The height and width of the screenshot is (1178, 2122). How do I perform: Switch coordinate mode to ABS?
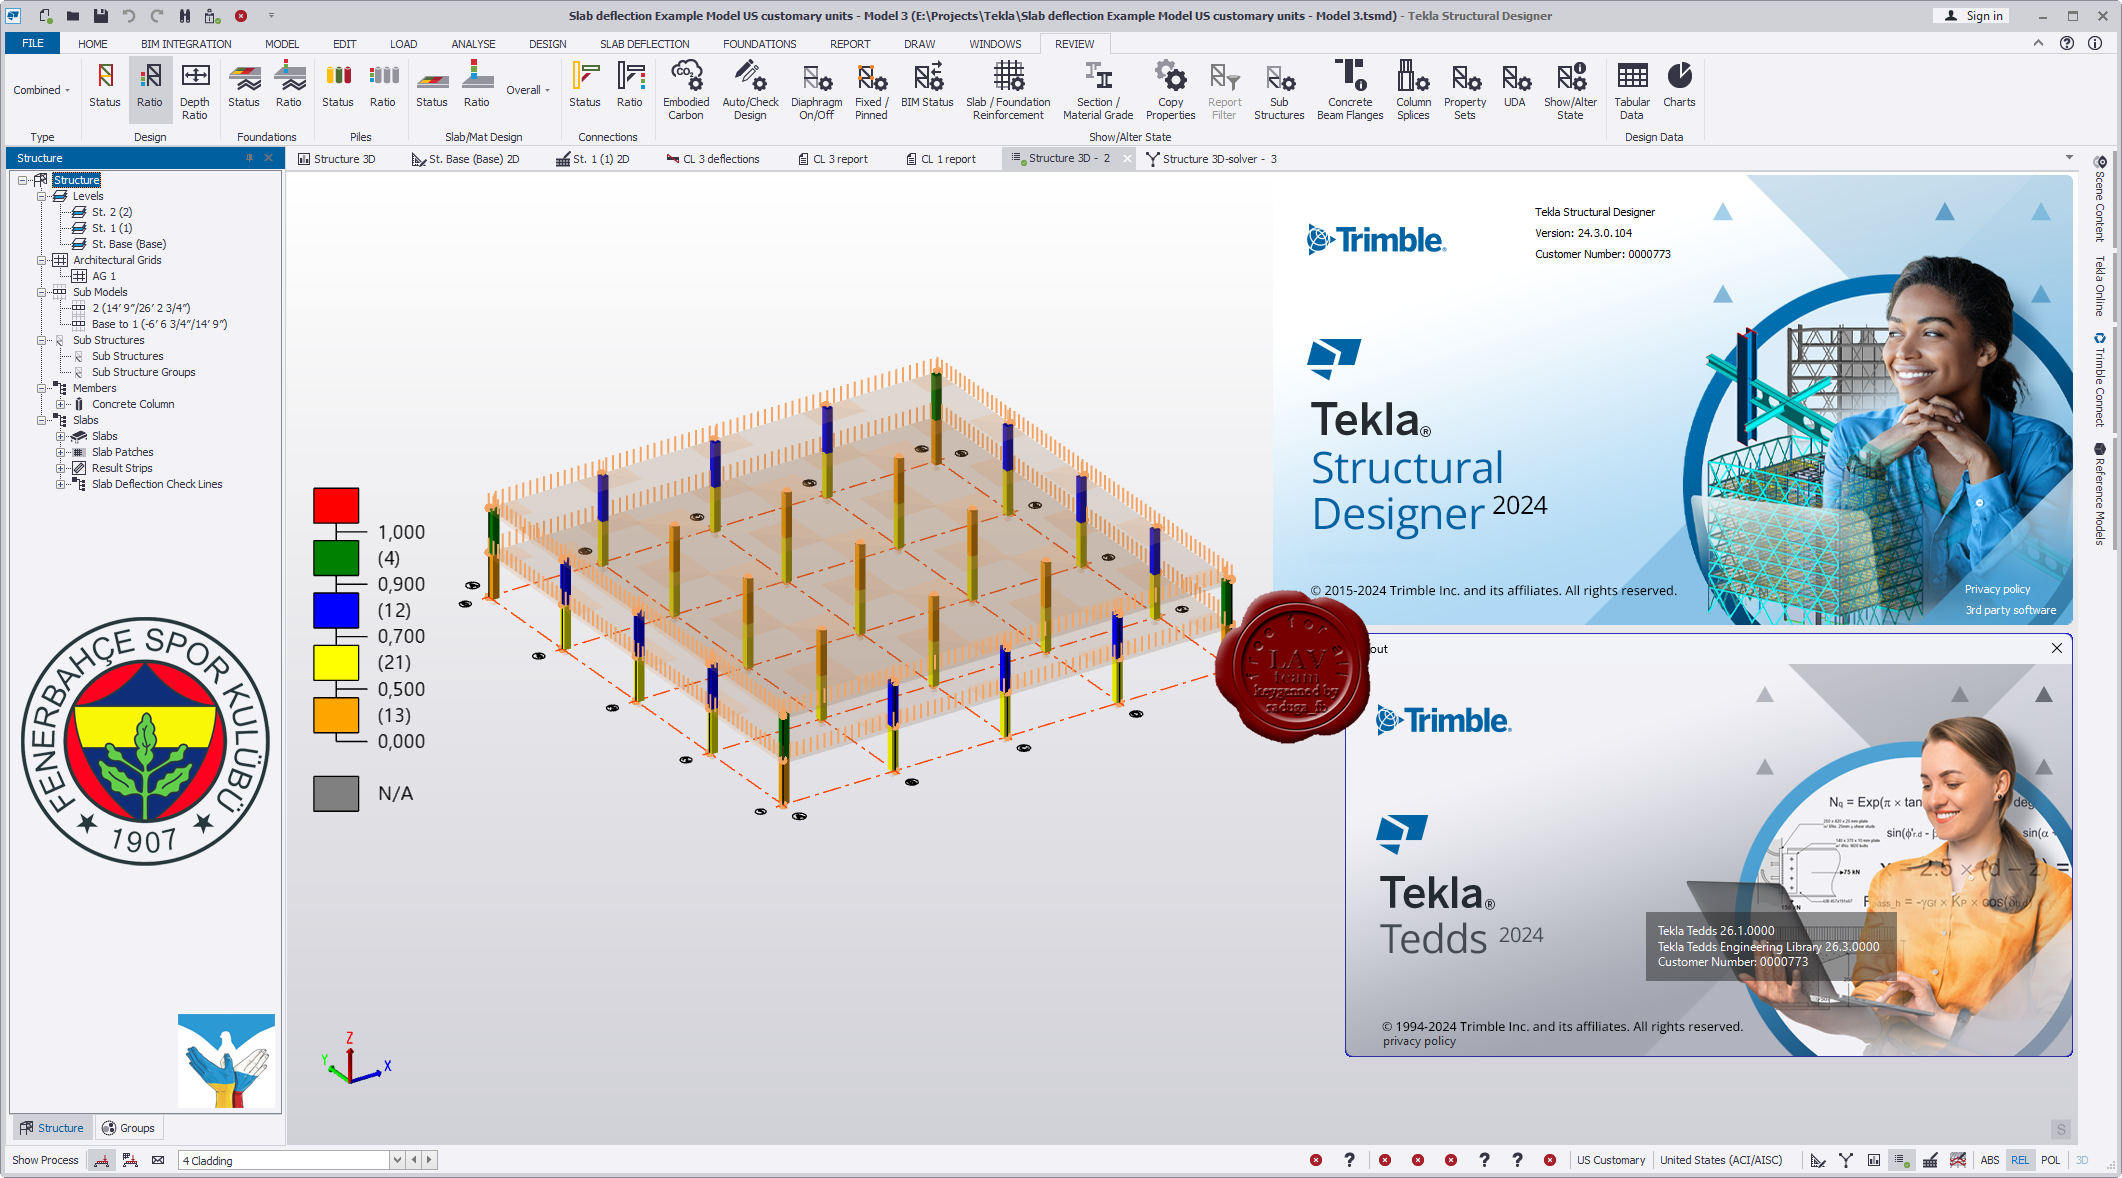coord(1989,1160)
